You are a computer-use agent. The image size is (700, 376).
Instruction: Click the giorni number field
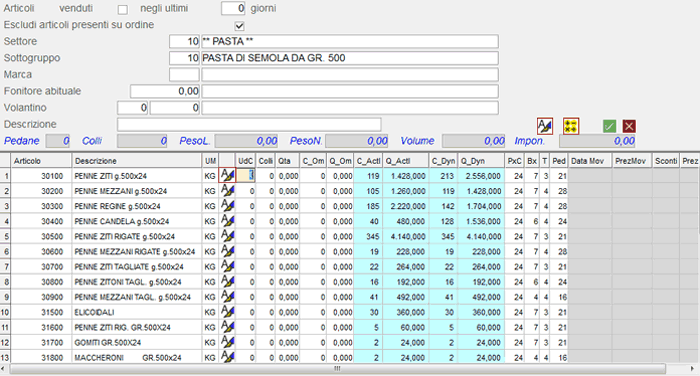(233, 8)
